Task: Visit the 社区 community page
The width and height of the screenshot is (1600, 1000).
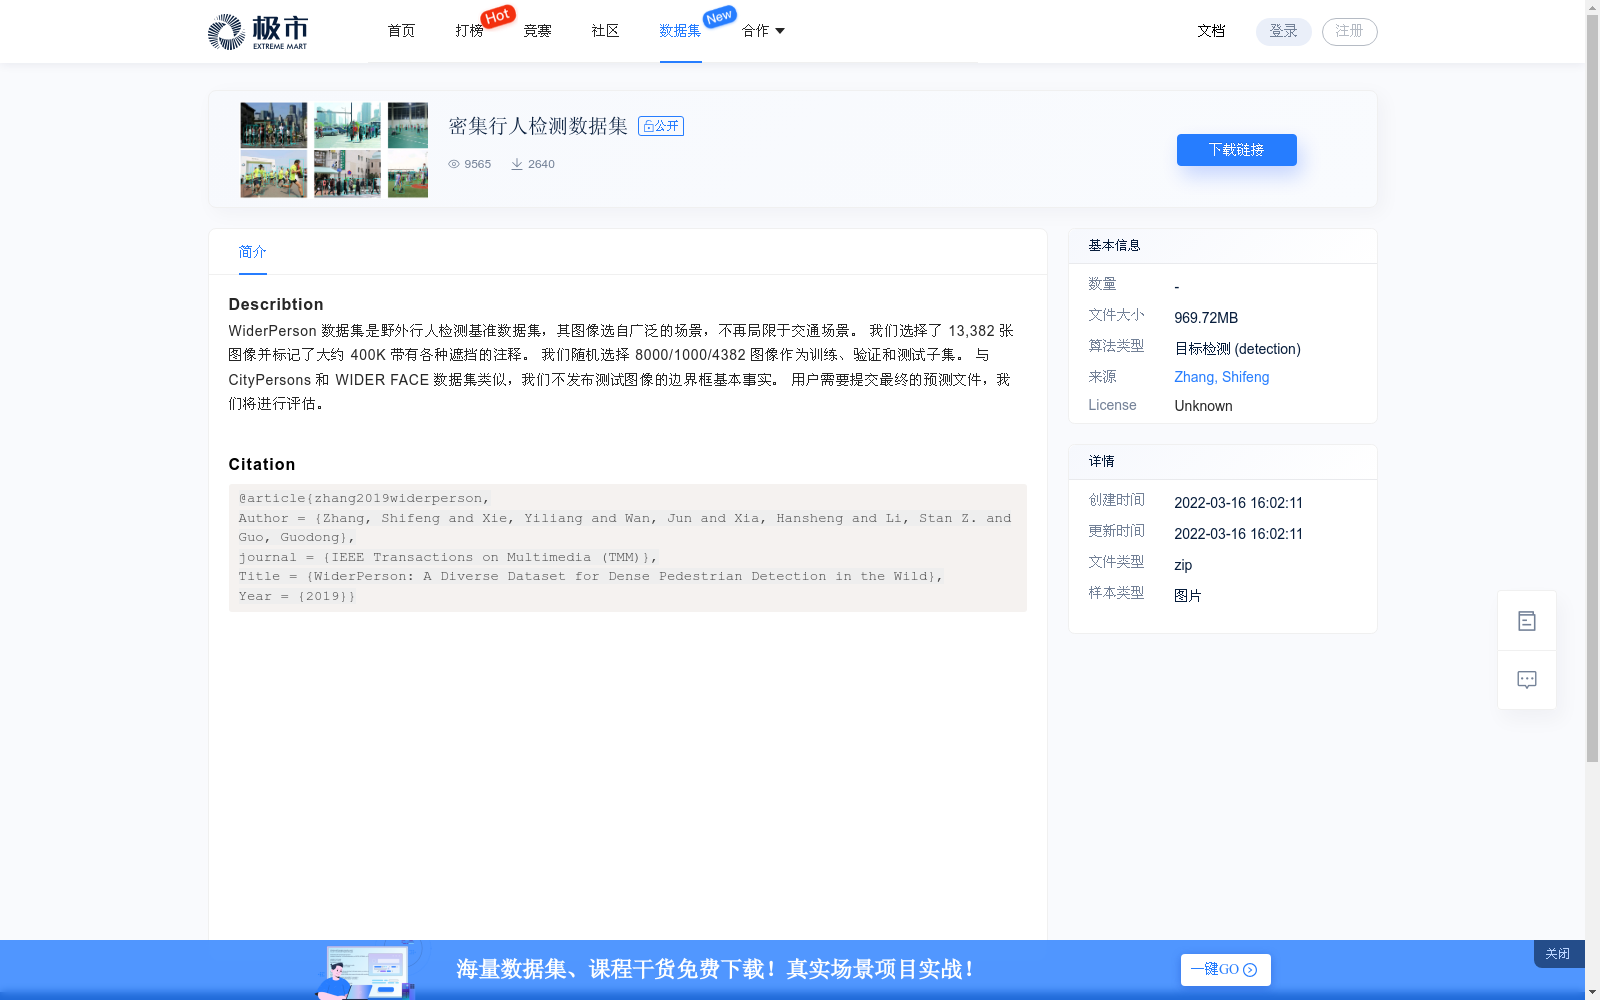Action: 605,31
